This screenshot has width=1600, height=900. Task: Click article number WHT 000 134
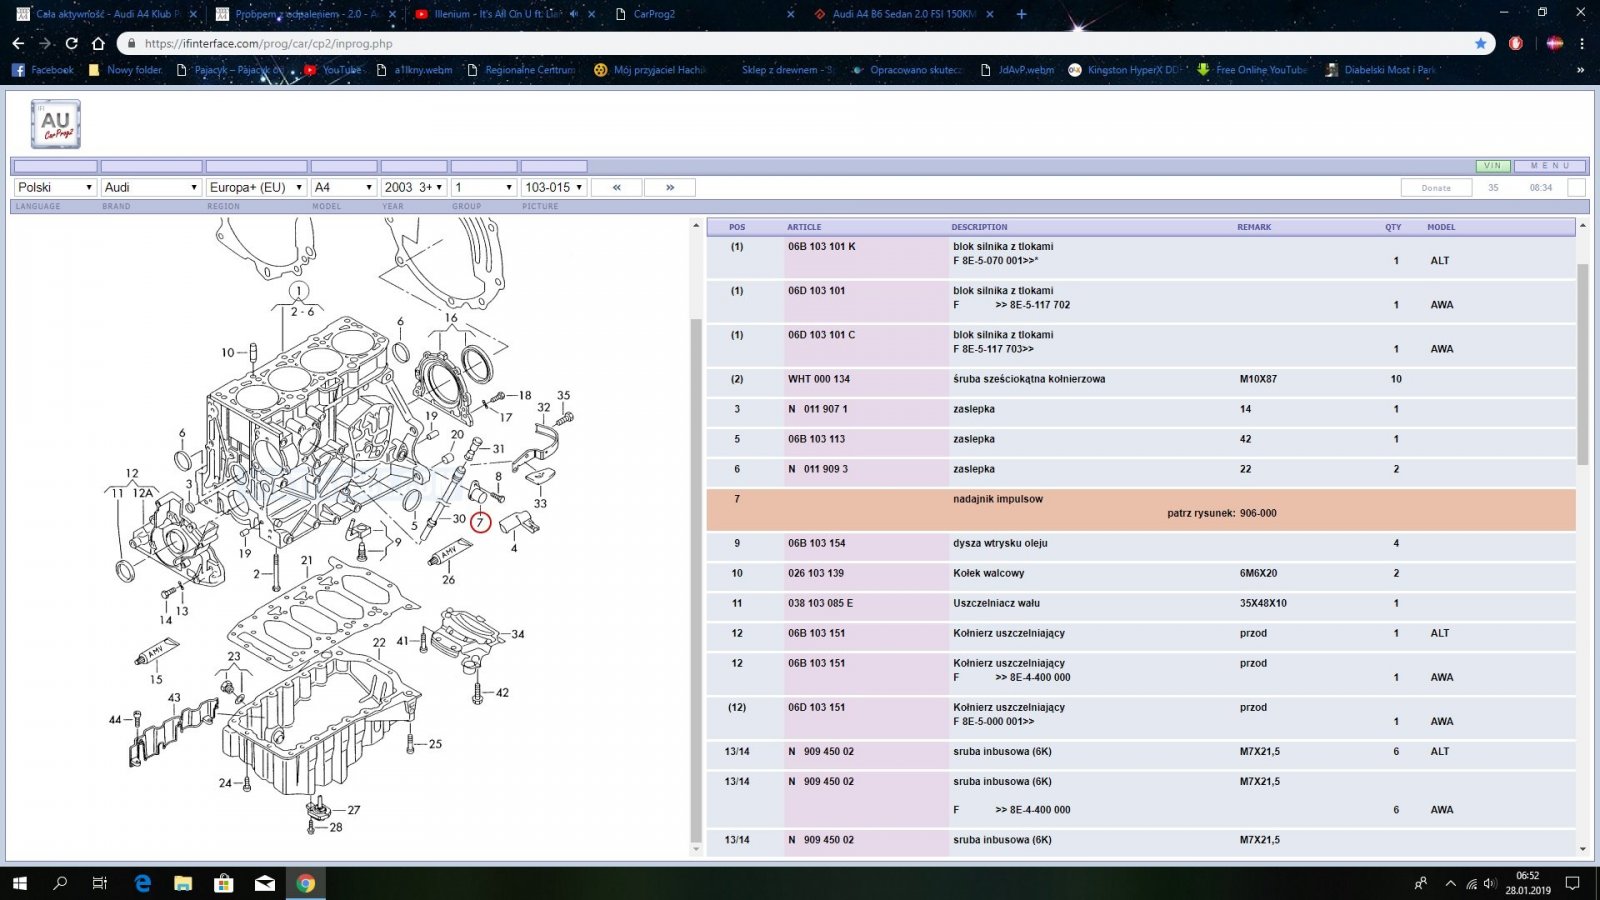pos(818,379)
